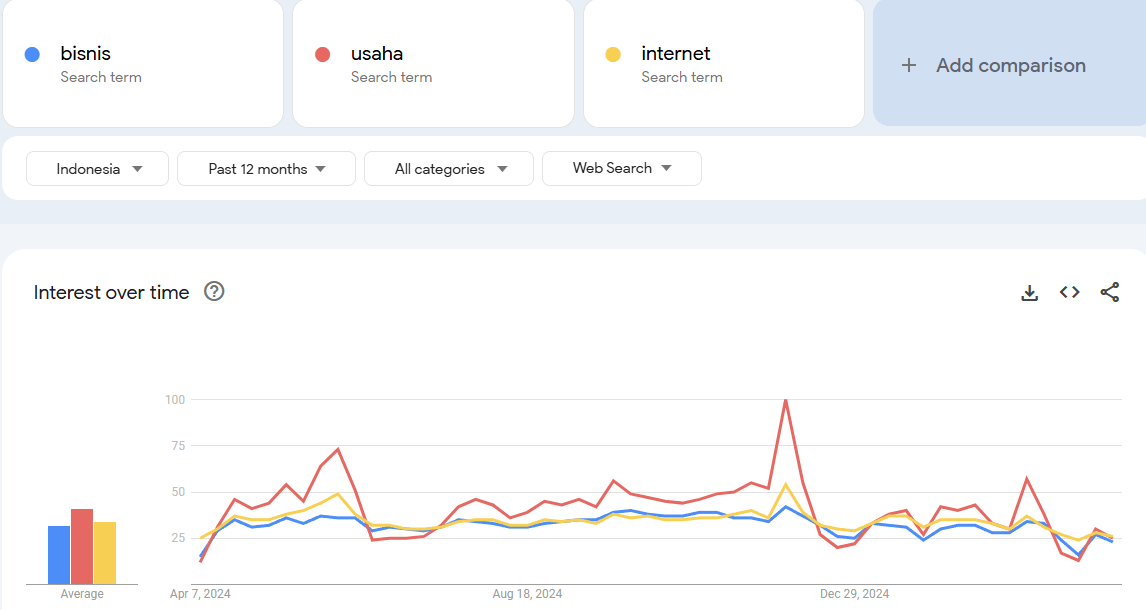Click the plus icon in Add comparison

tap(908, 65)
